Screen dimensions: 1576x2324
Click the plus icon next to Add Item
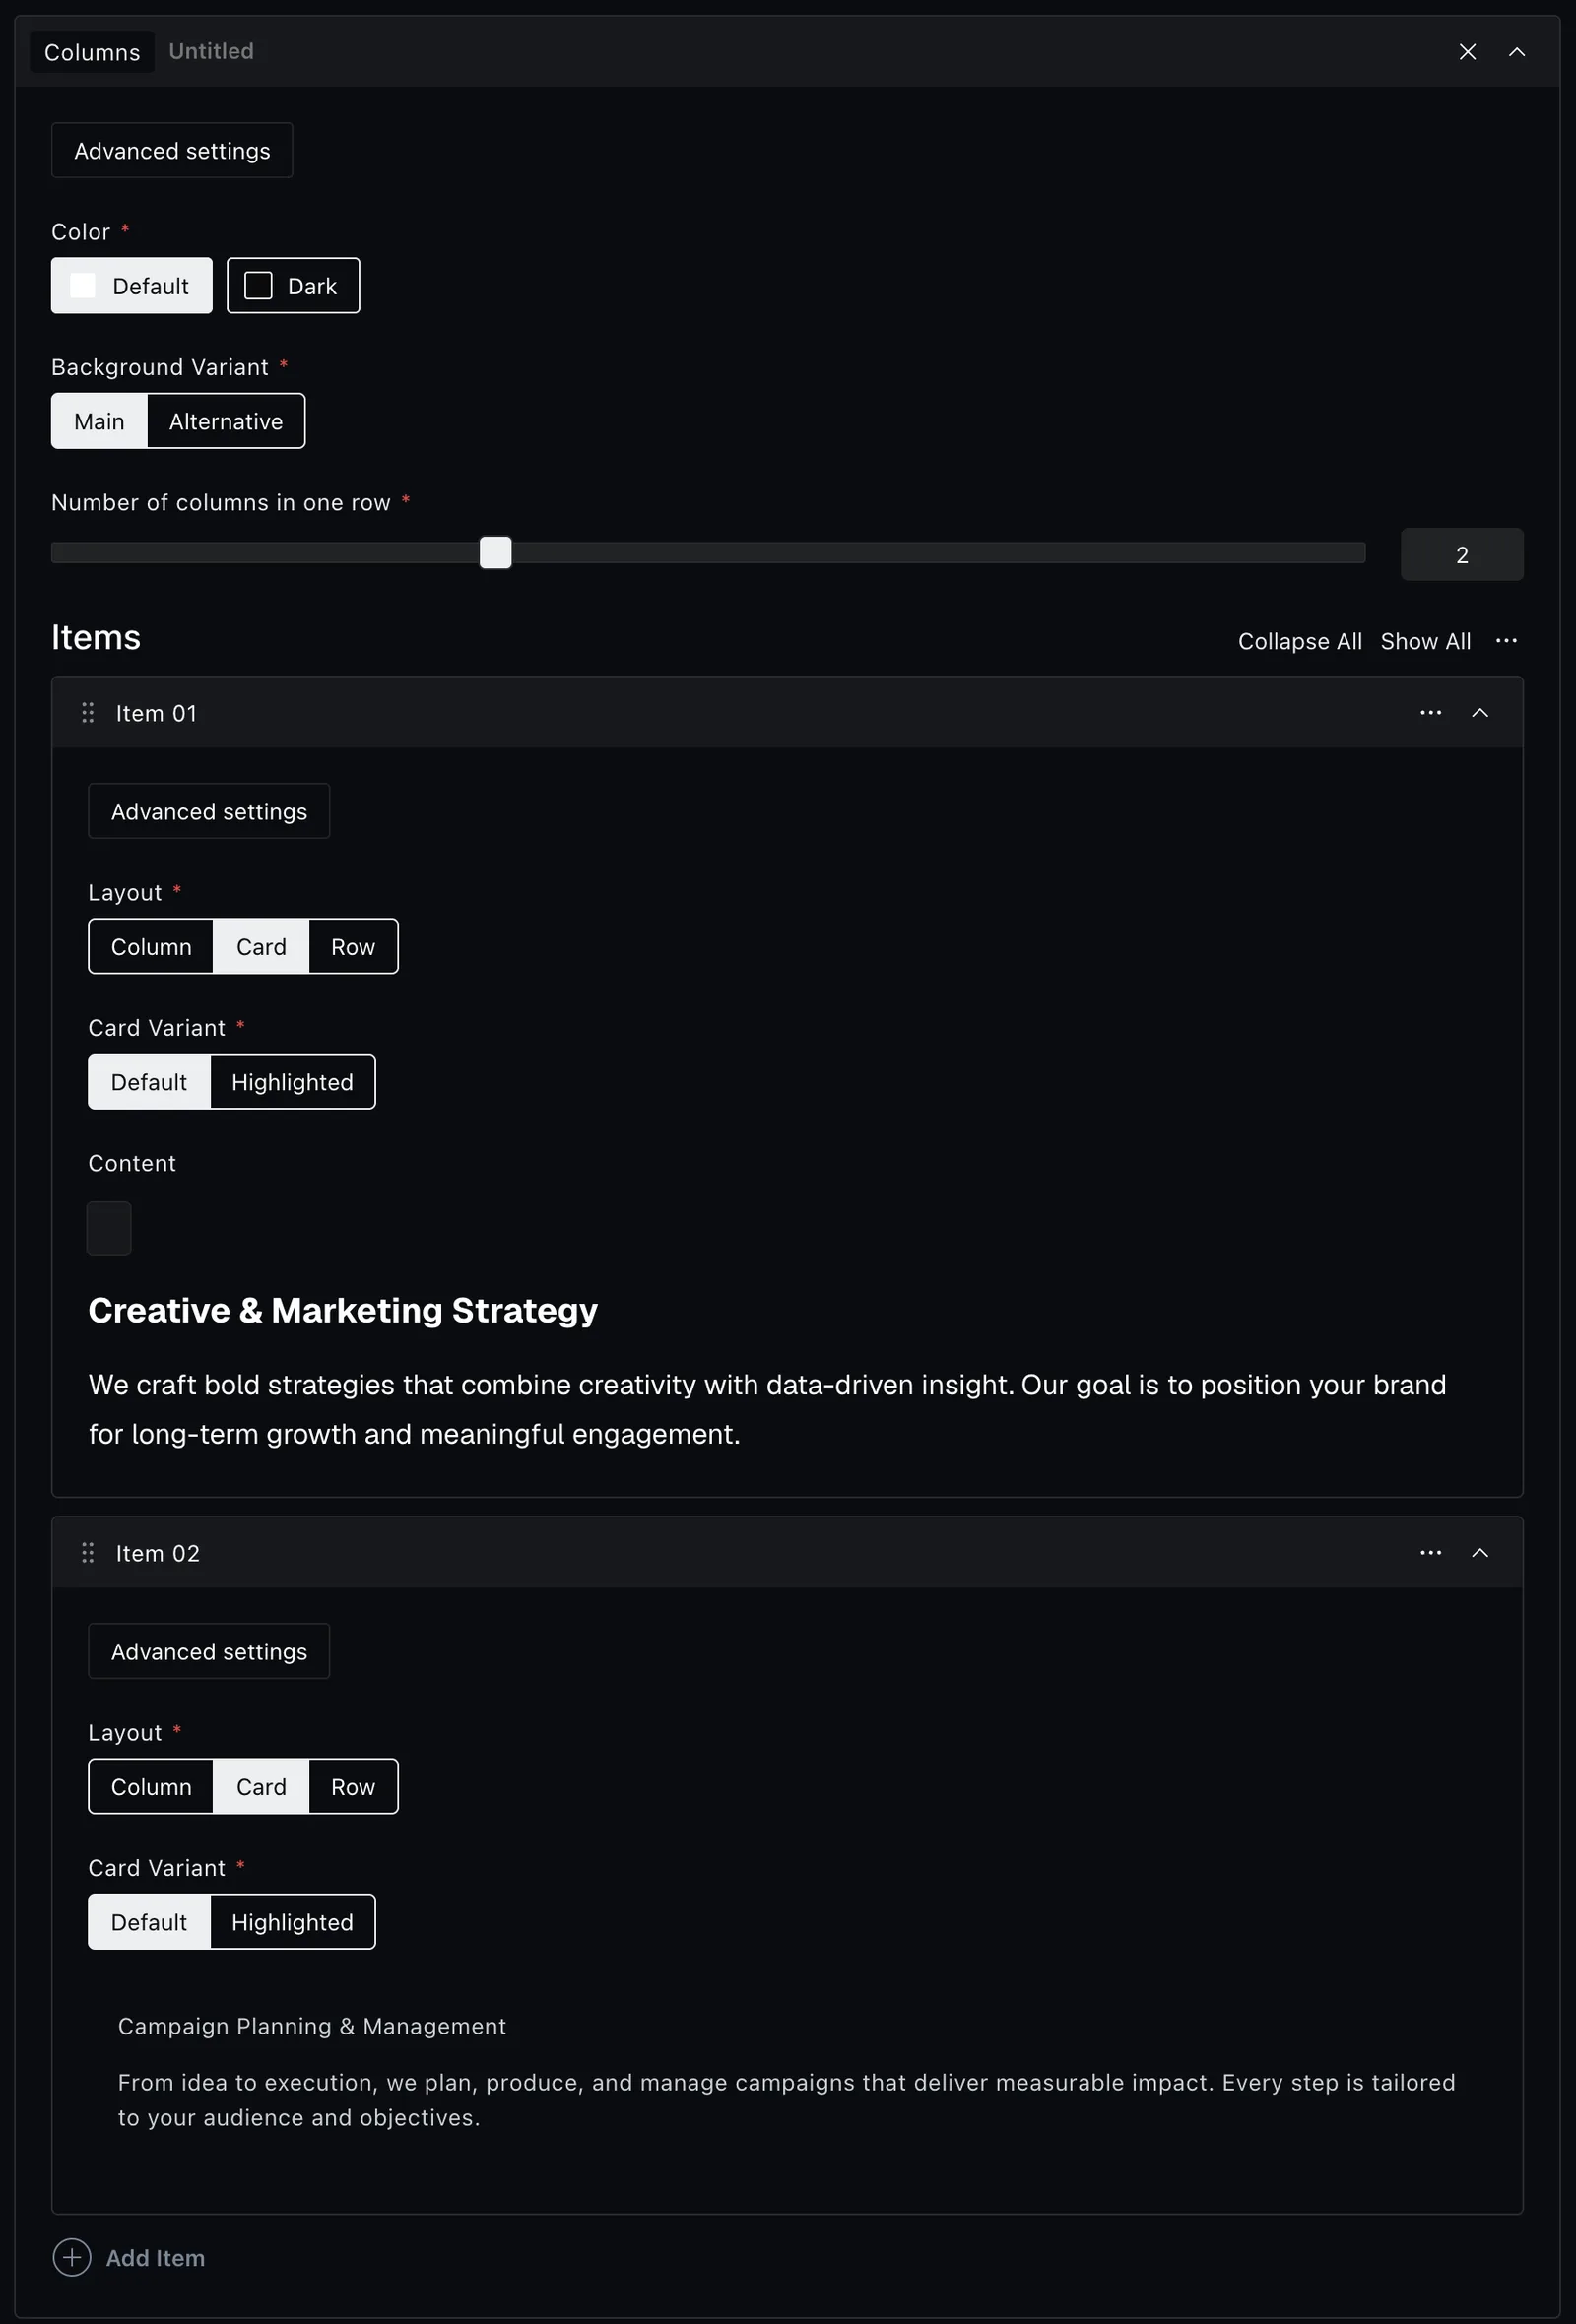72,2258
